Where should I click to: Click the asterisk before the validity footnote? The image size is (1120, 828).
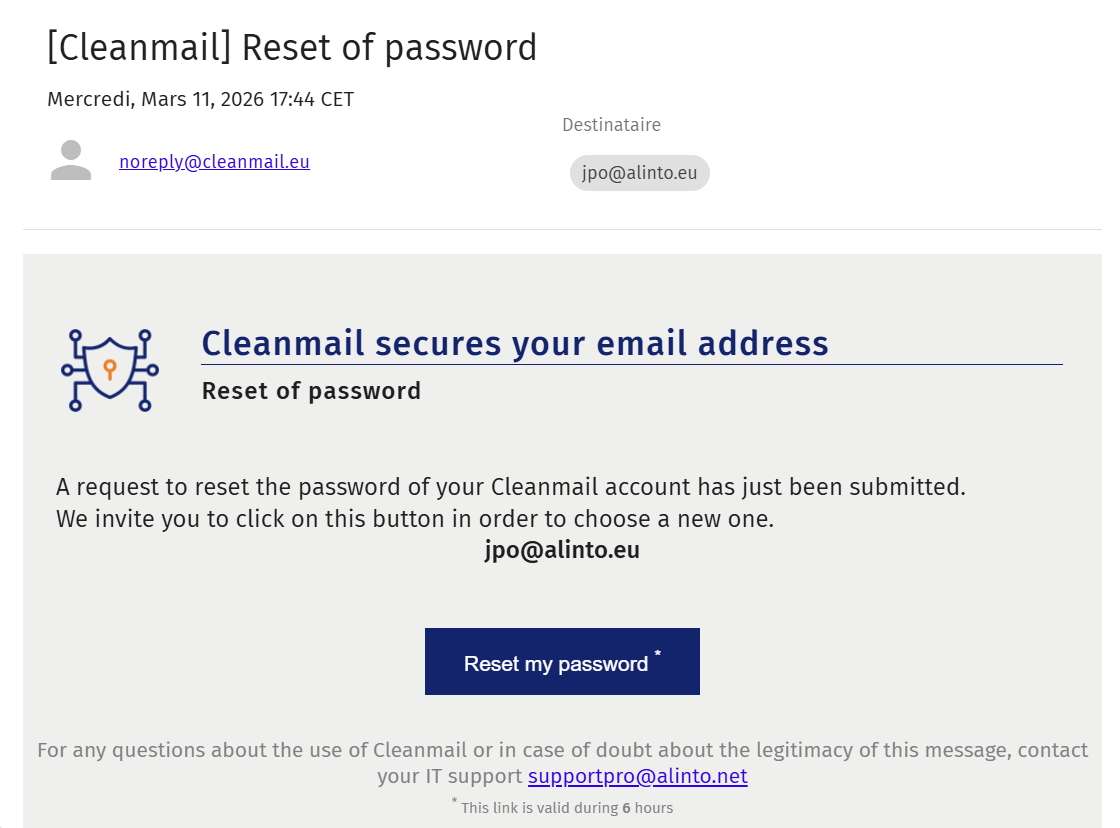click(454, 801)
